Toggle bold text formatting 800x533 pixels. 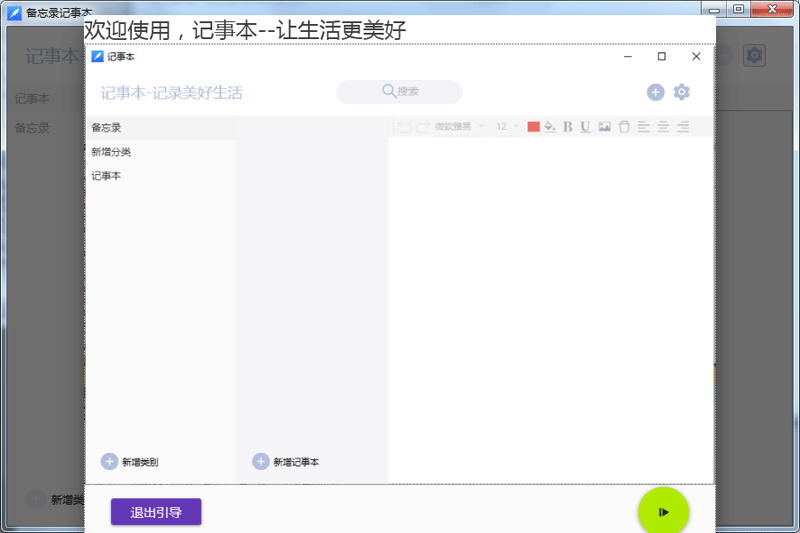567,126
